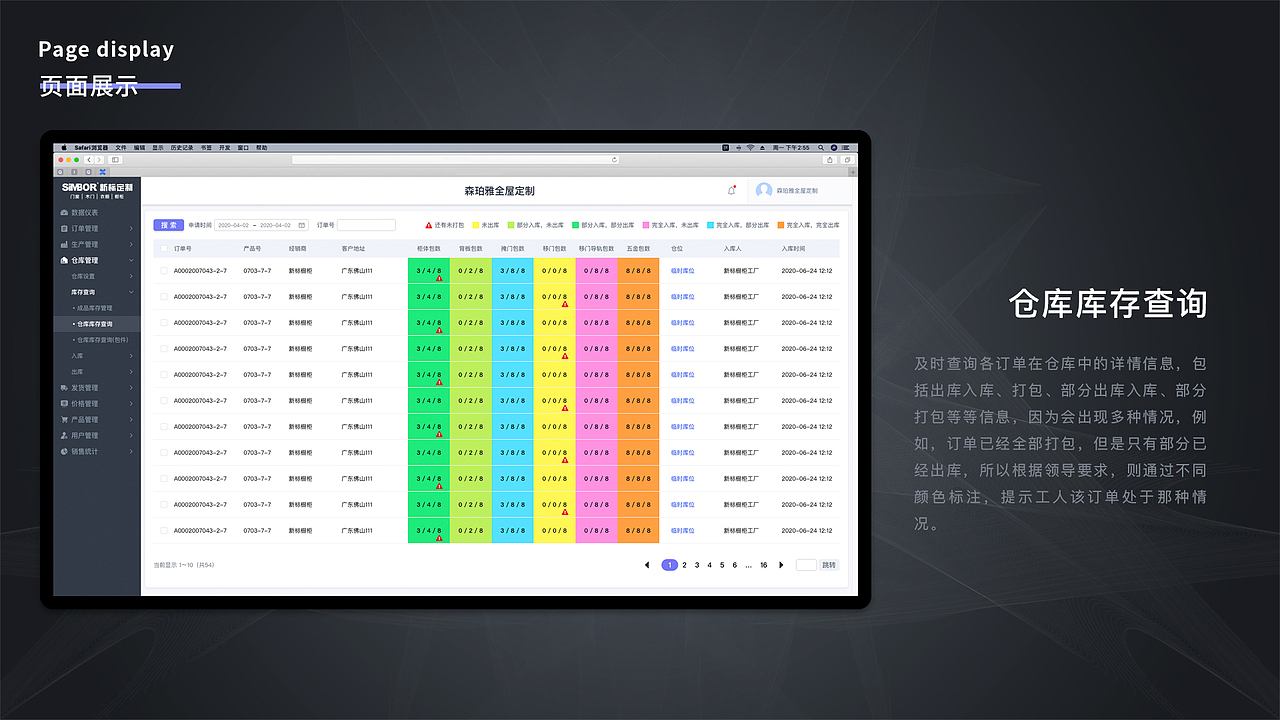Check the last visible order's checkbox
Screen dimensions: 1280x720
[163, 530]
